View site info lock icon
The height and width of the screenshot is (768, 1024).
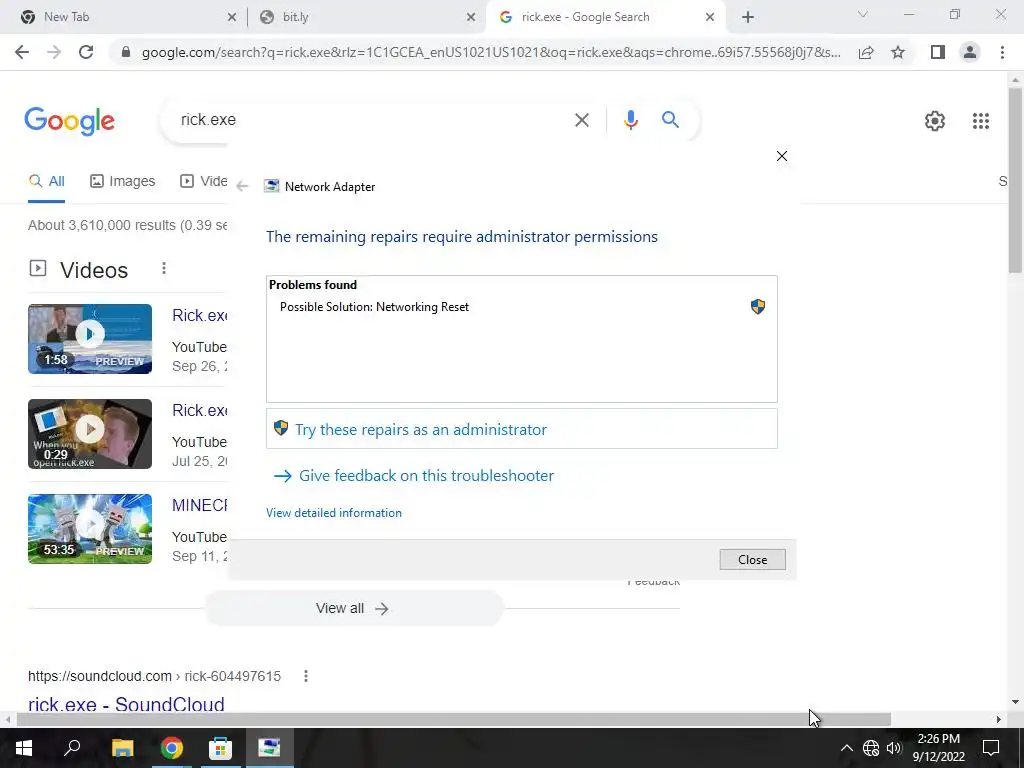coord(126,52)
